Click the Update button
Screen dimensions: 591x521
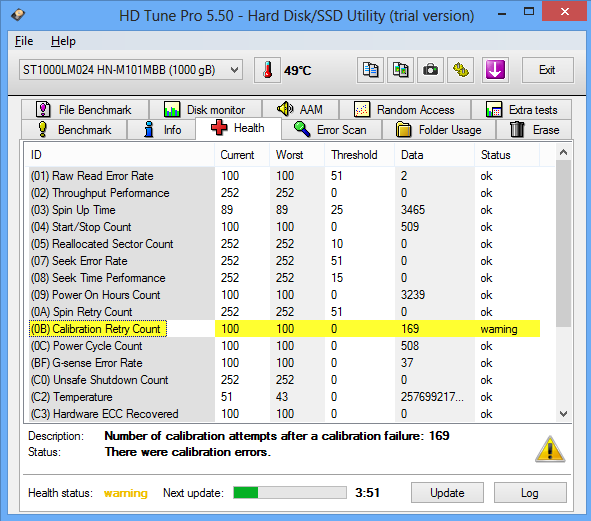tap(447, 493)
